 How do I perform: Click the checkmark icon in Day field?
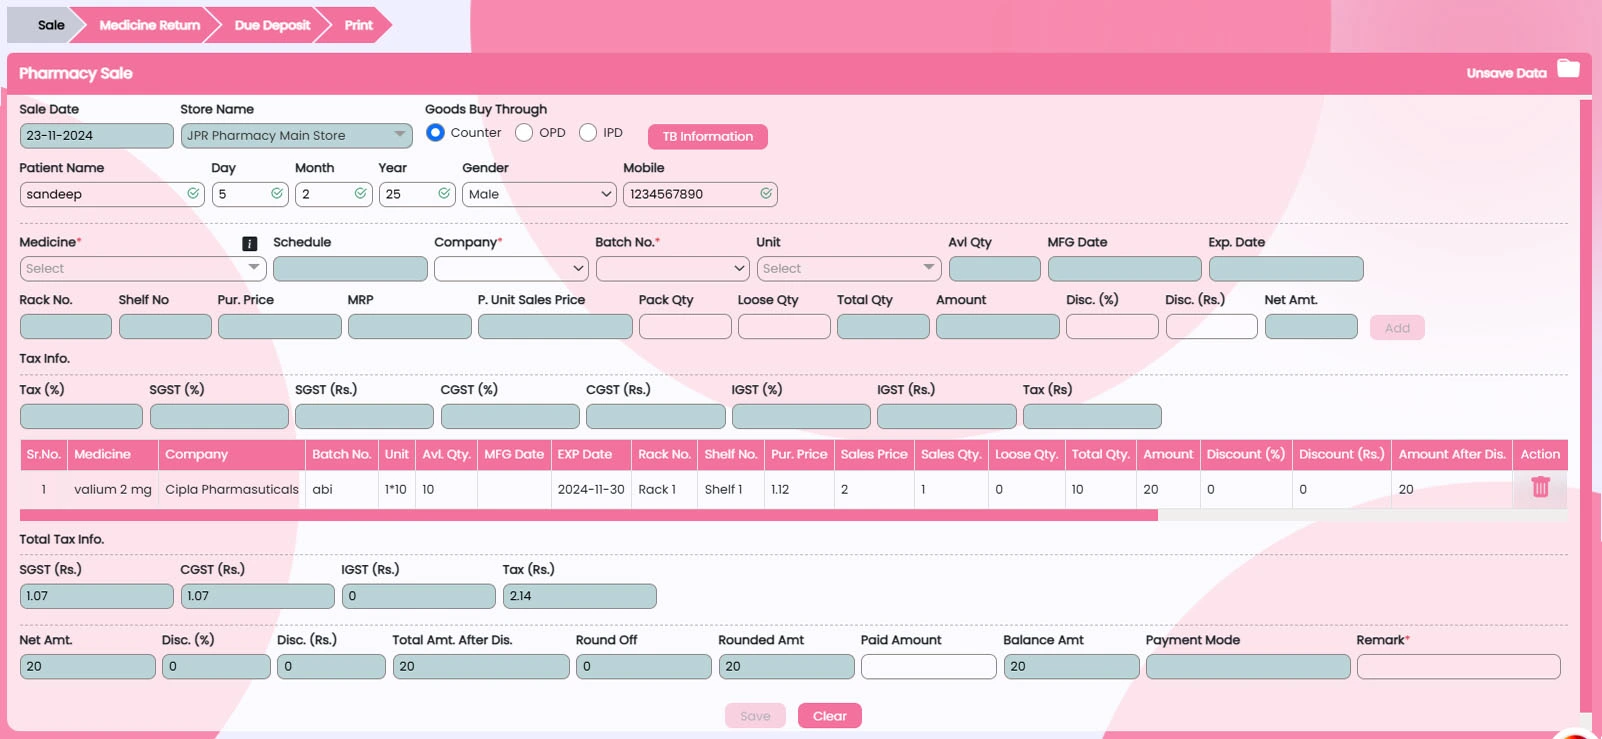point(277,194)
